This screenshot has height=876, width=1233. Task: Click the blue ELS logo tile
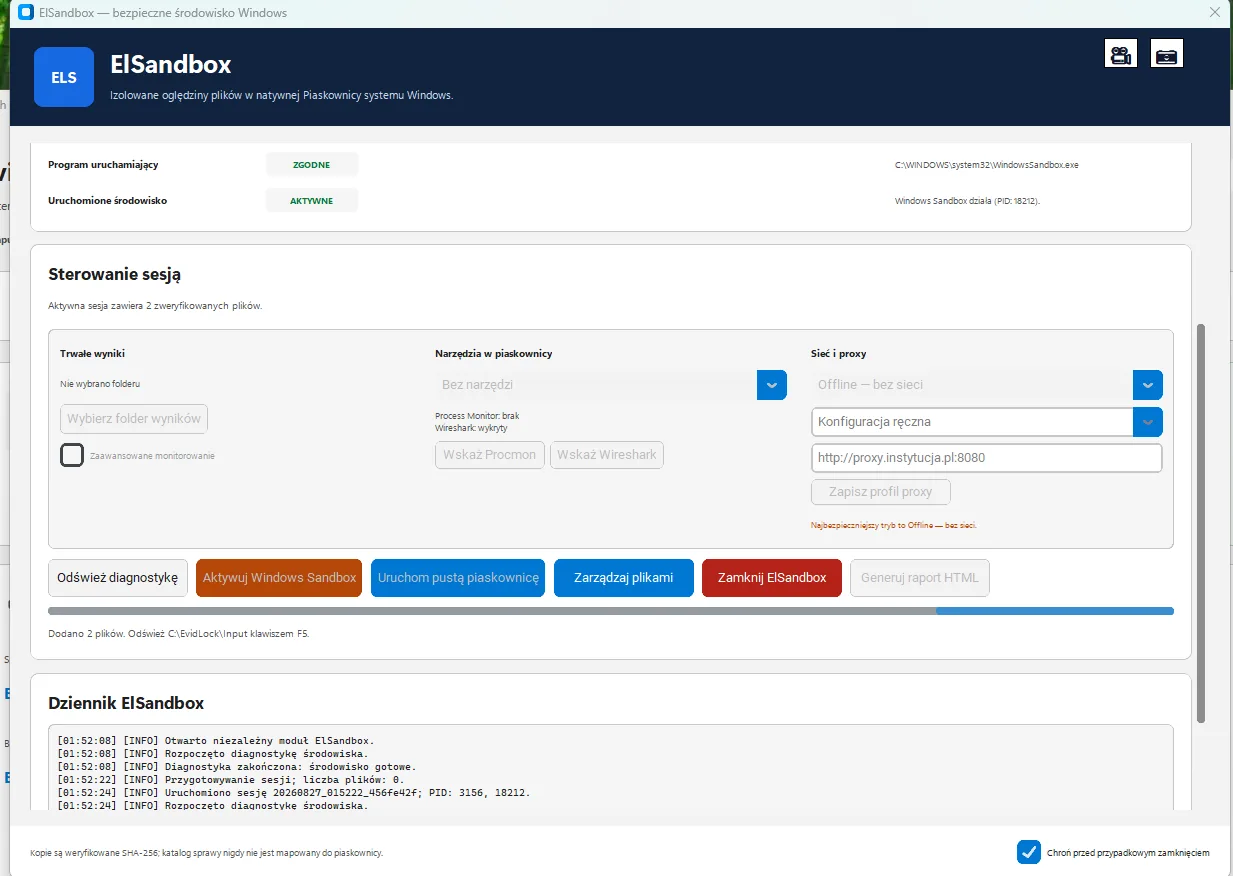tap(64, 77)
